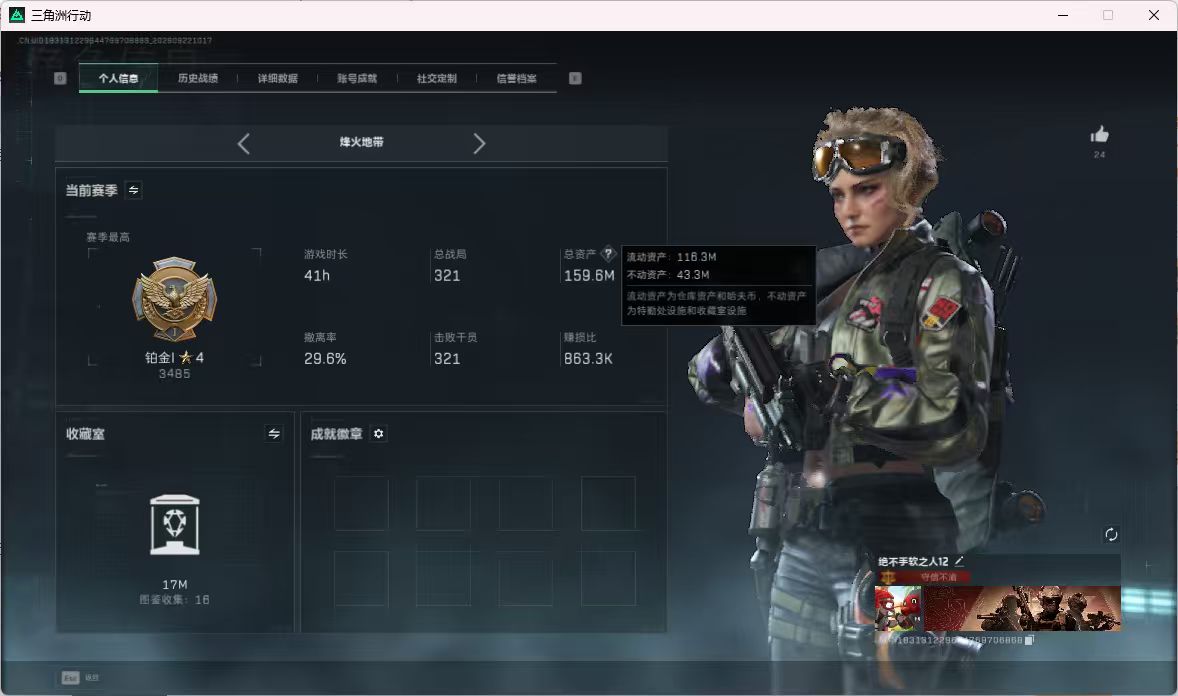The image size is (1178, 696).
Task: Click the 总资产 value 159.6M
Action: (x=589, y=276)
